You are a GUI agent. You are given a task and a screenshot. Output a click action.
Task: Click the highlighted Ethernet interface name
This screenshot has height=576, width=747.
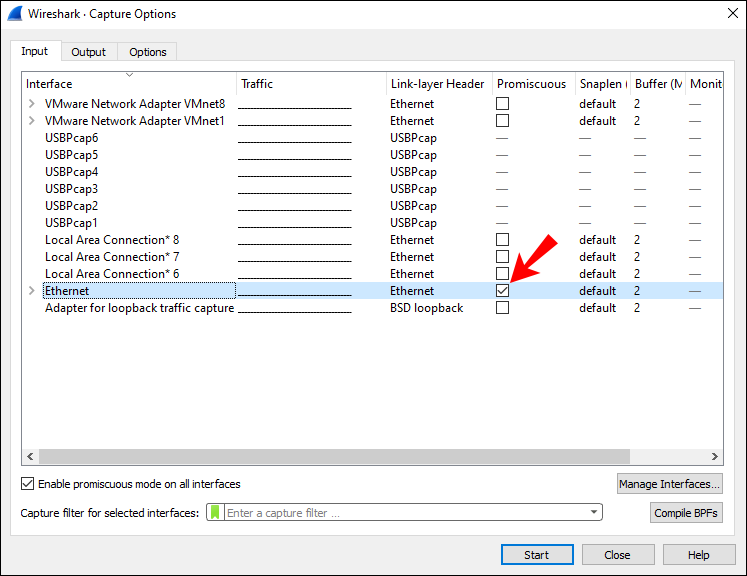point(67,291)
